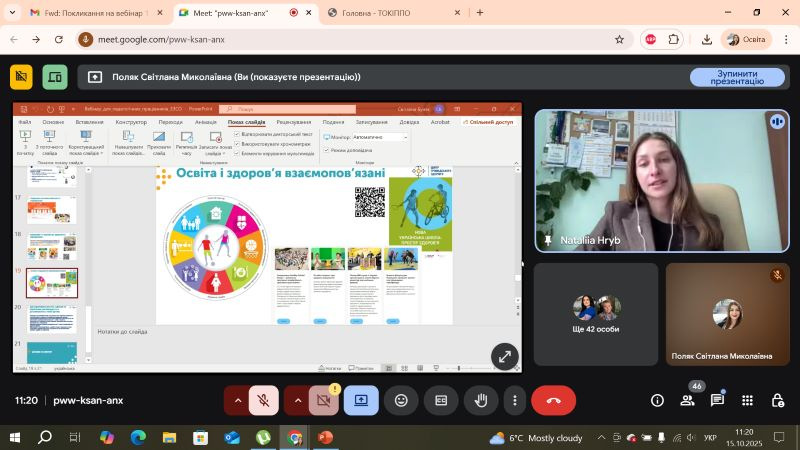Expand audio settings arrow beside microphone
Screen dimensions: 800x450
[x=237, y=400]
